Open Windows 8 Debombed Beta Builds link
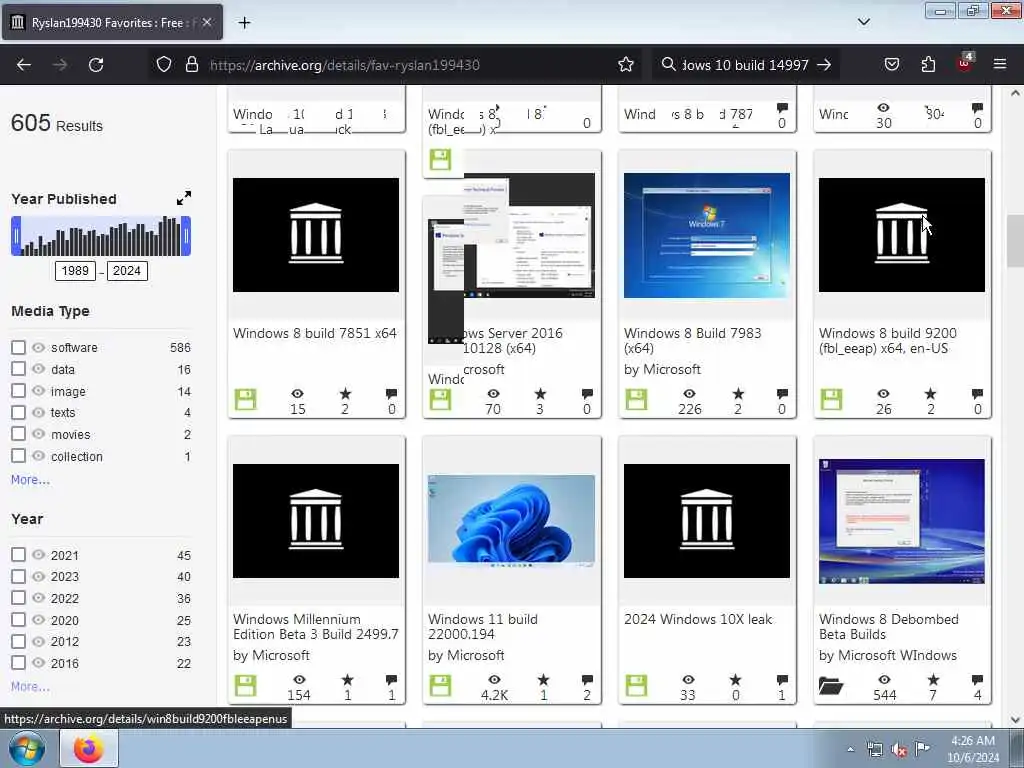This screenshot has width=1024, height=768. tap(889, 626)
